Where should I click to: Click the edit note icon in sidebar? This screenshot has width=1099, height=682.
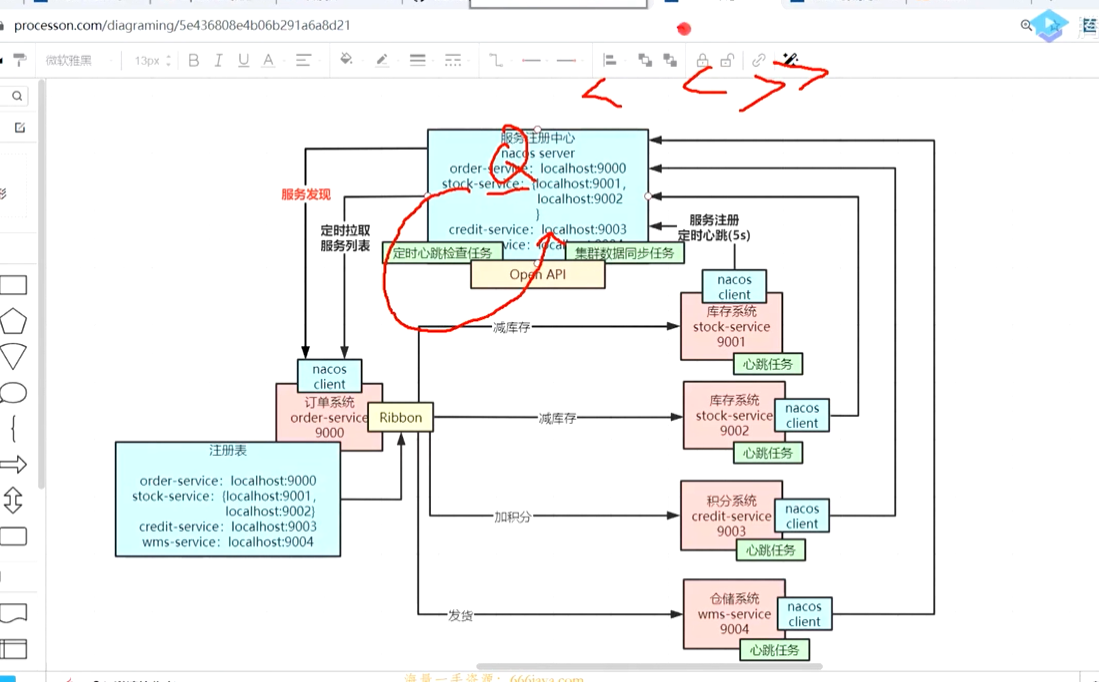(20, 128)
